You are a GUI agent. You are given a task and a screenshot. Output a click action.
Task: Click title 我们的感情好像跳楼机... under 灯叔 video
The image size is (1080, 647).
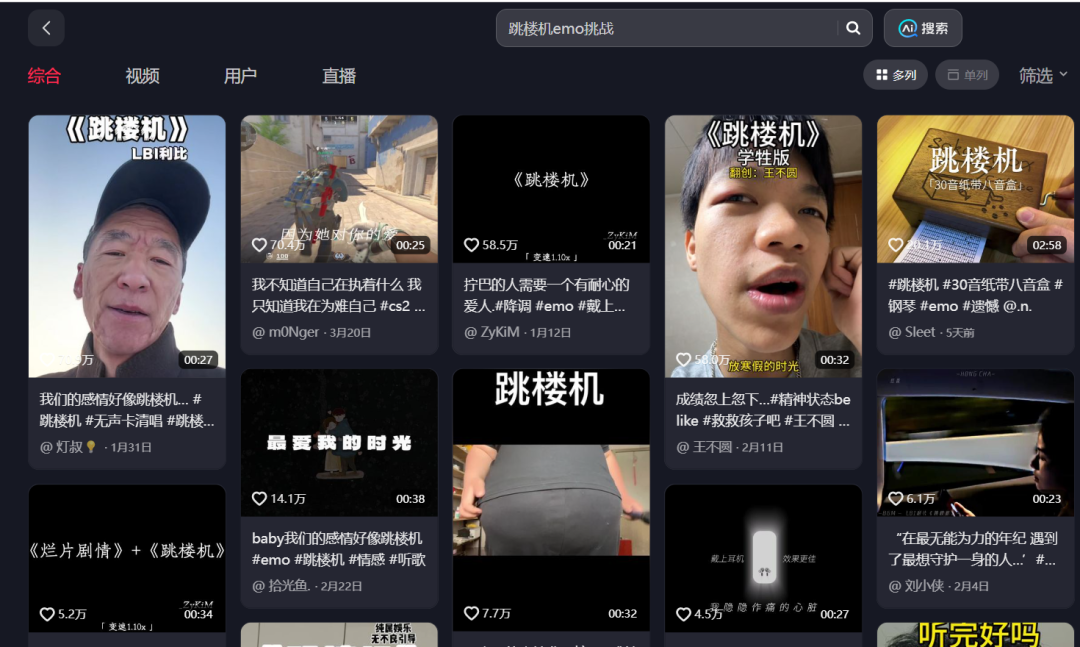(127, 410)
